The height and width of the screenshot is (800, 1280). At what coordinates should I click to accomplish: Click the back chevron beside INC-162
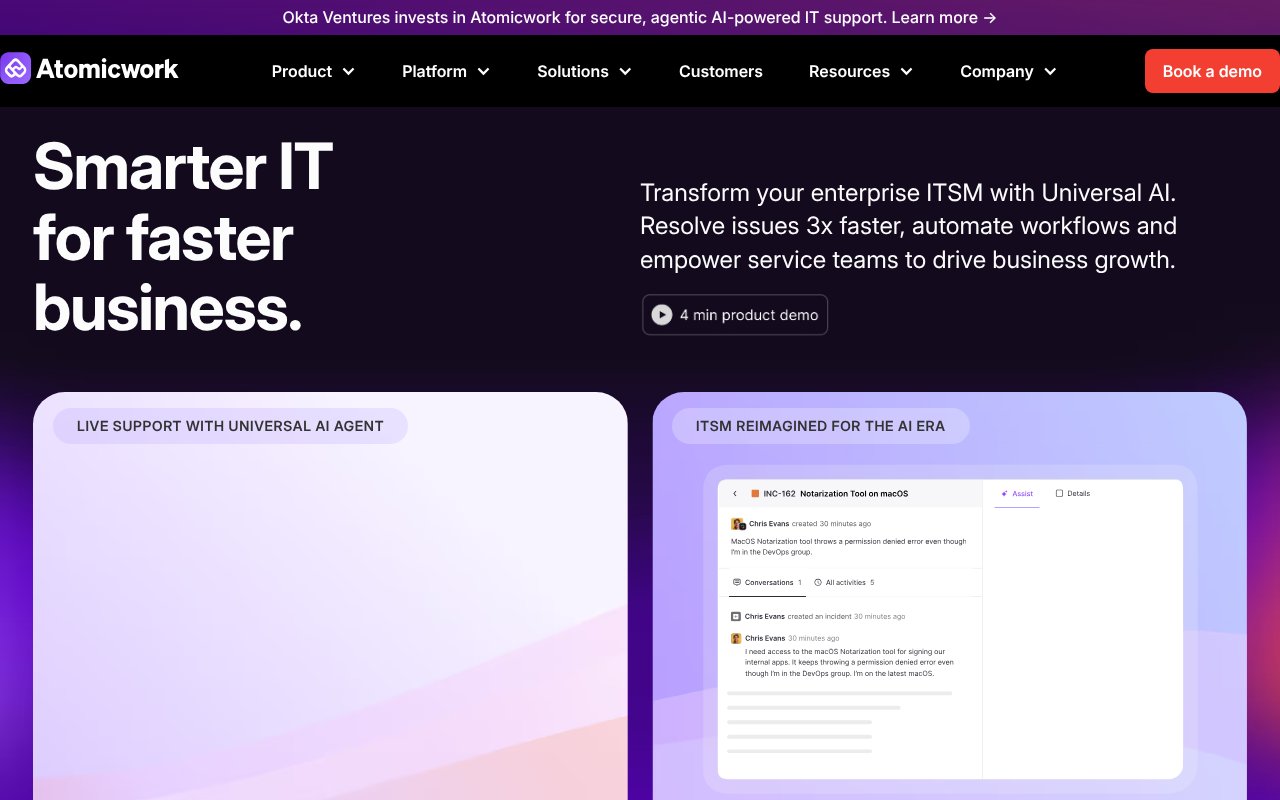pyautogui.click(x=735, y=493)
